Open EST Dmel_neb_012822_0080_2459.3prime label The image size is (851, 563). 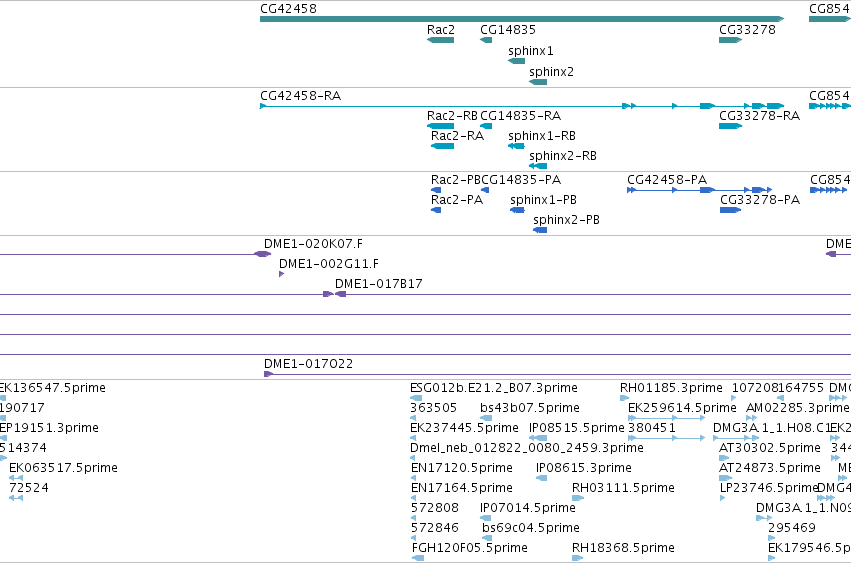(x=526, y=448)
